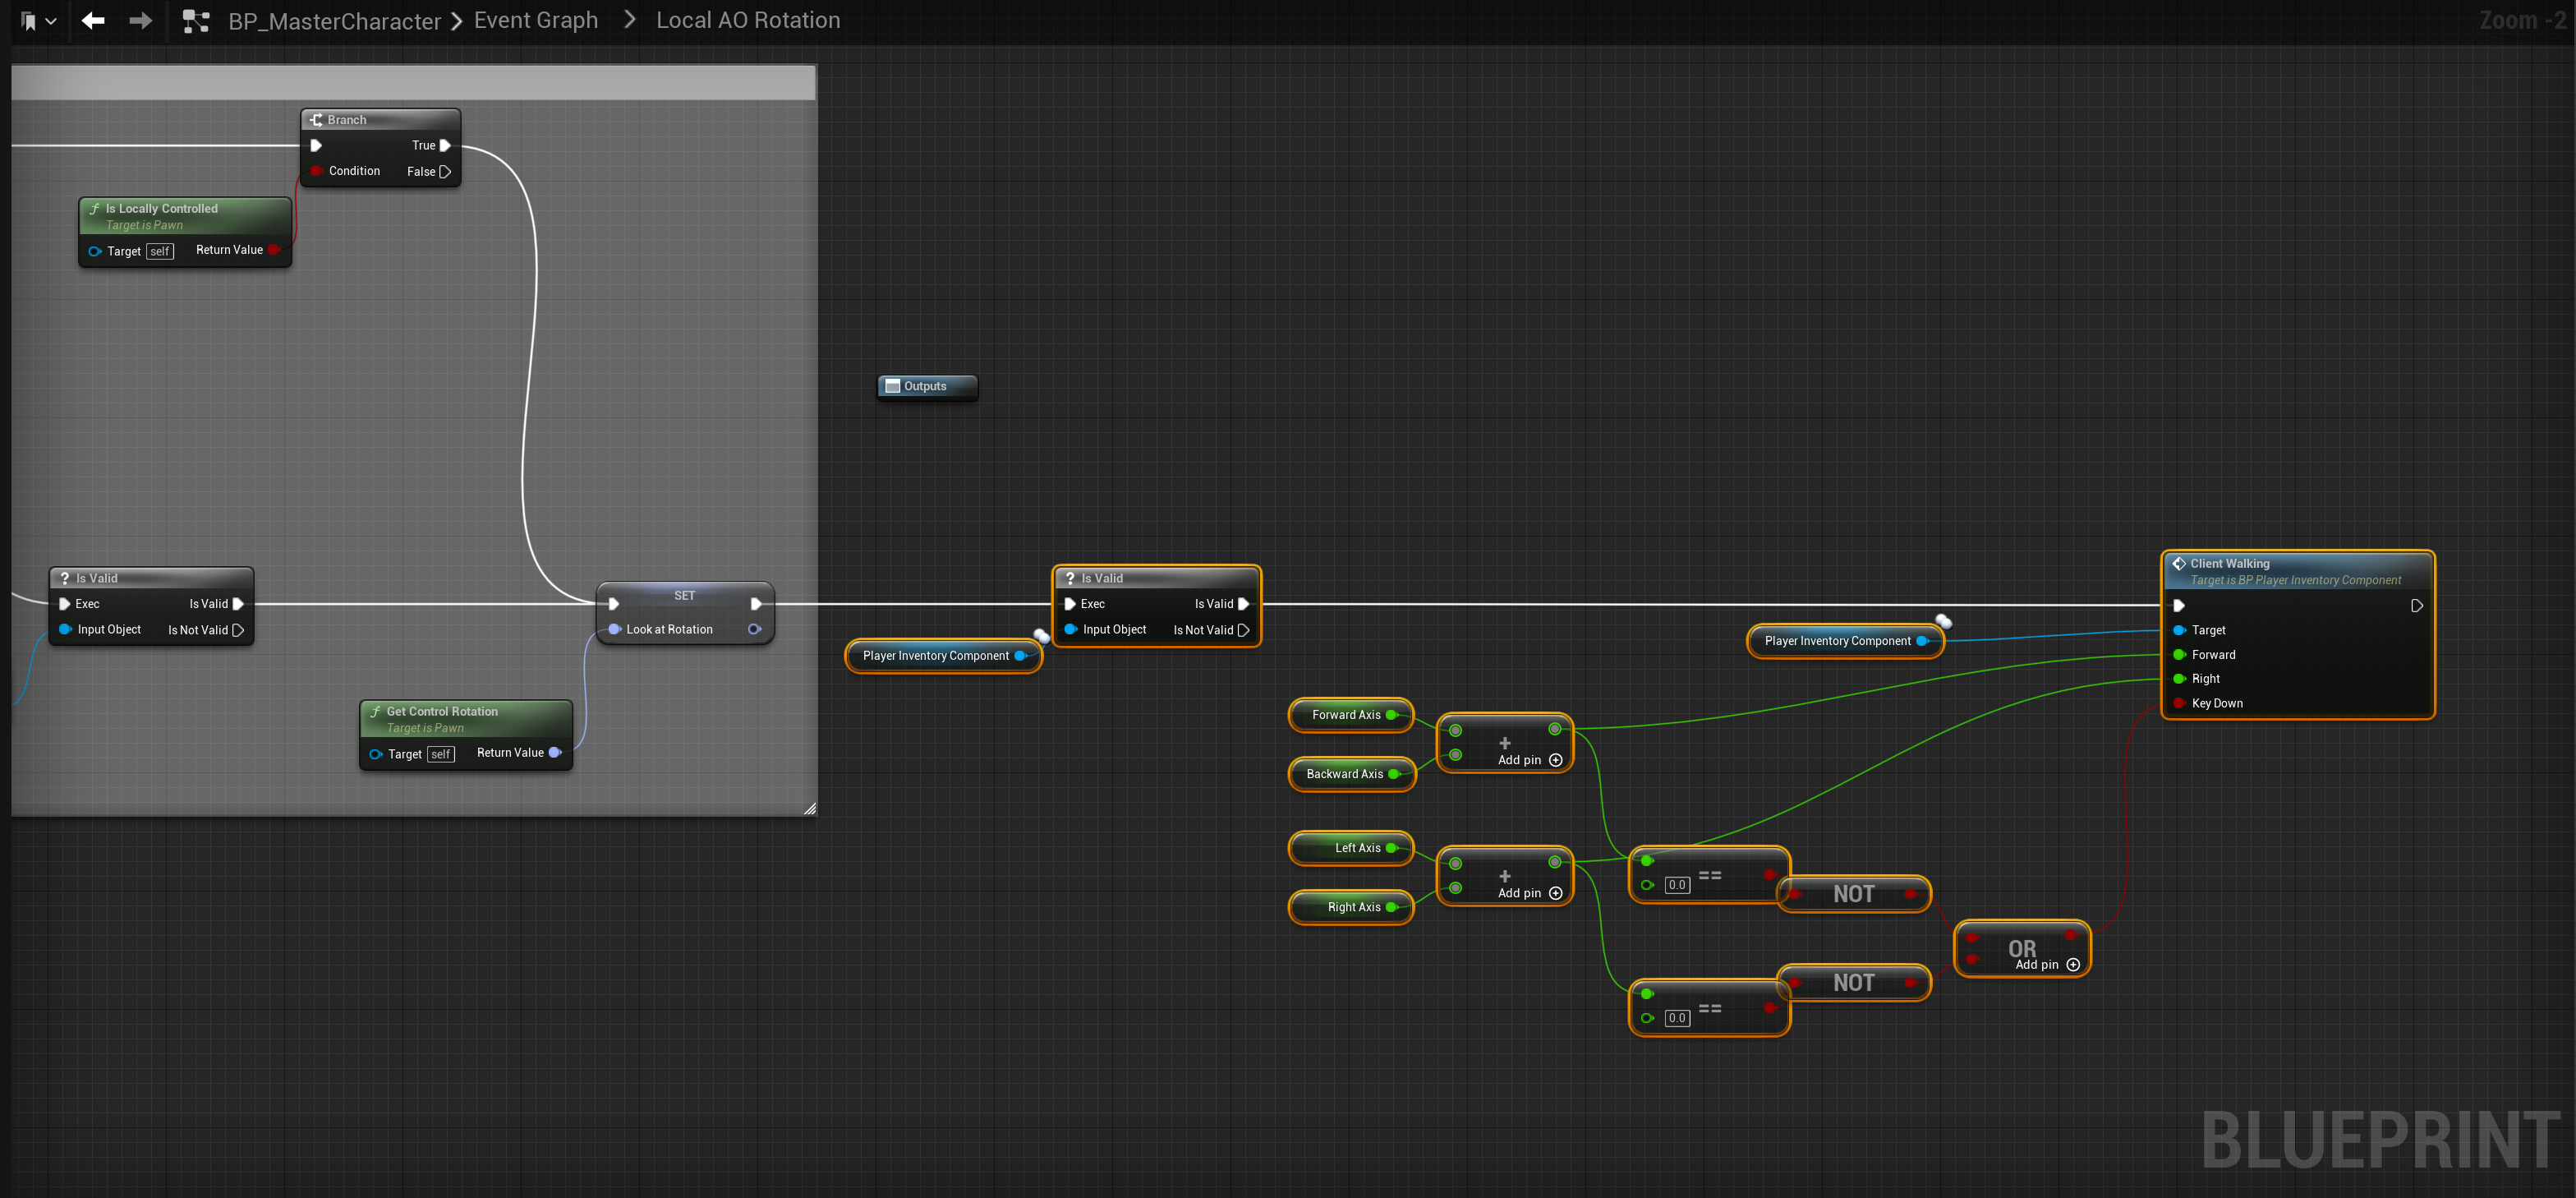The image size is (2576, 1198).
Task: Click the red Key Down pin on Client Walking
Action: (x=2179, y=704)
